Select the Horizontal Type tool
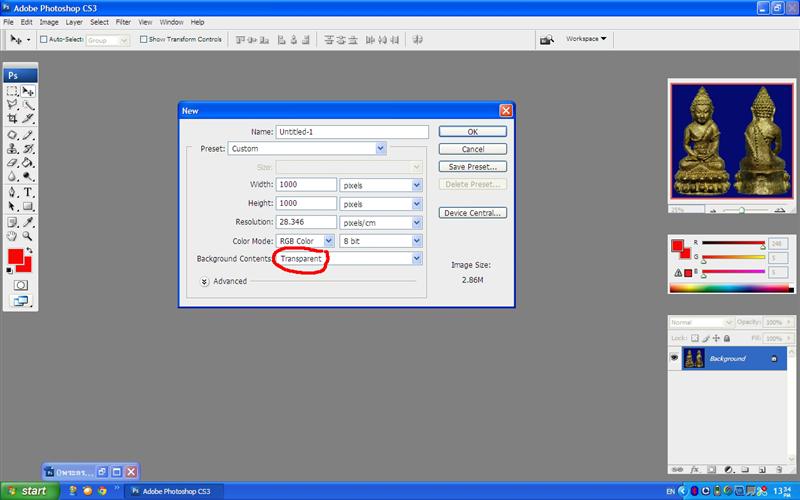The width and height of the screenshot is (800, 500). 28,192
